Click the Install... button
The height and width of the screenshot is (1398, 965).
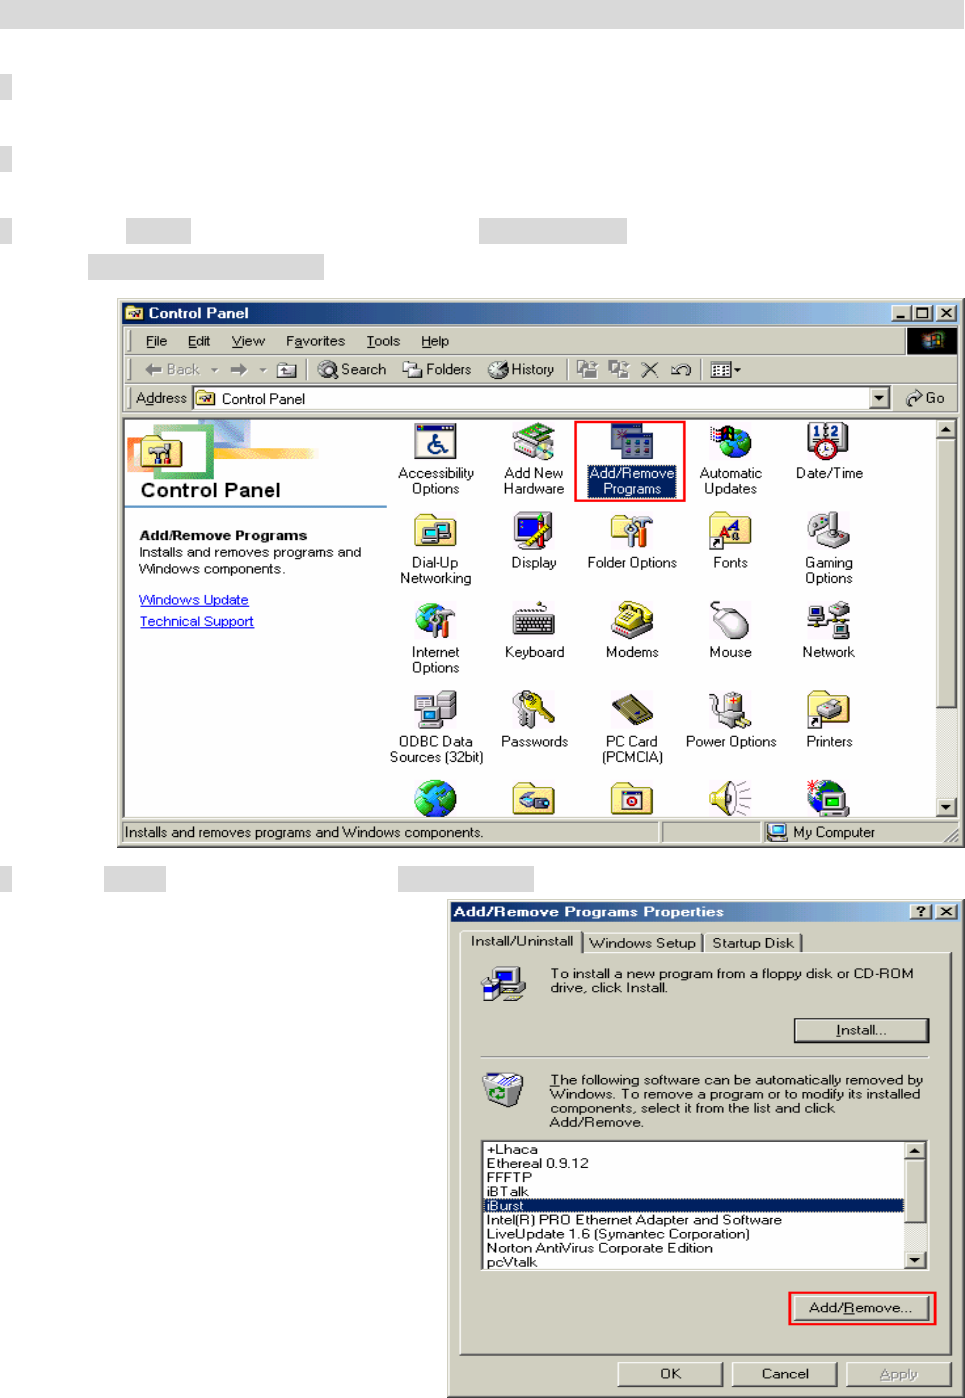[861, 1030]
